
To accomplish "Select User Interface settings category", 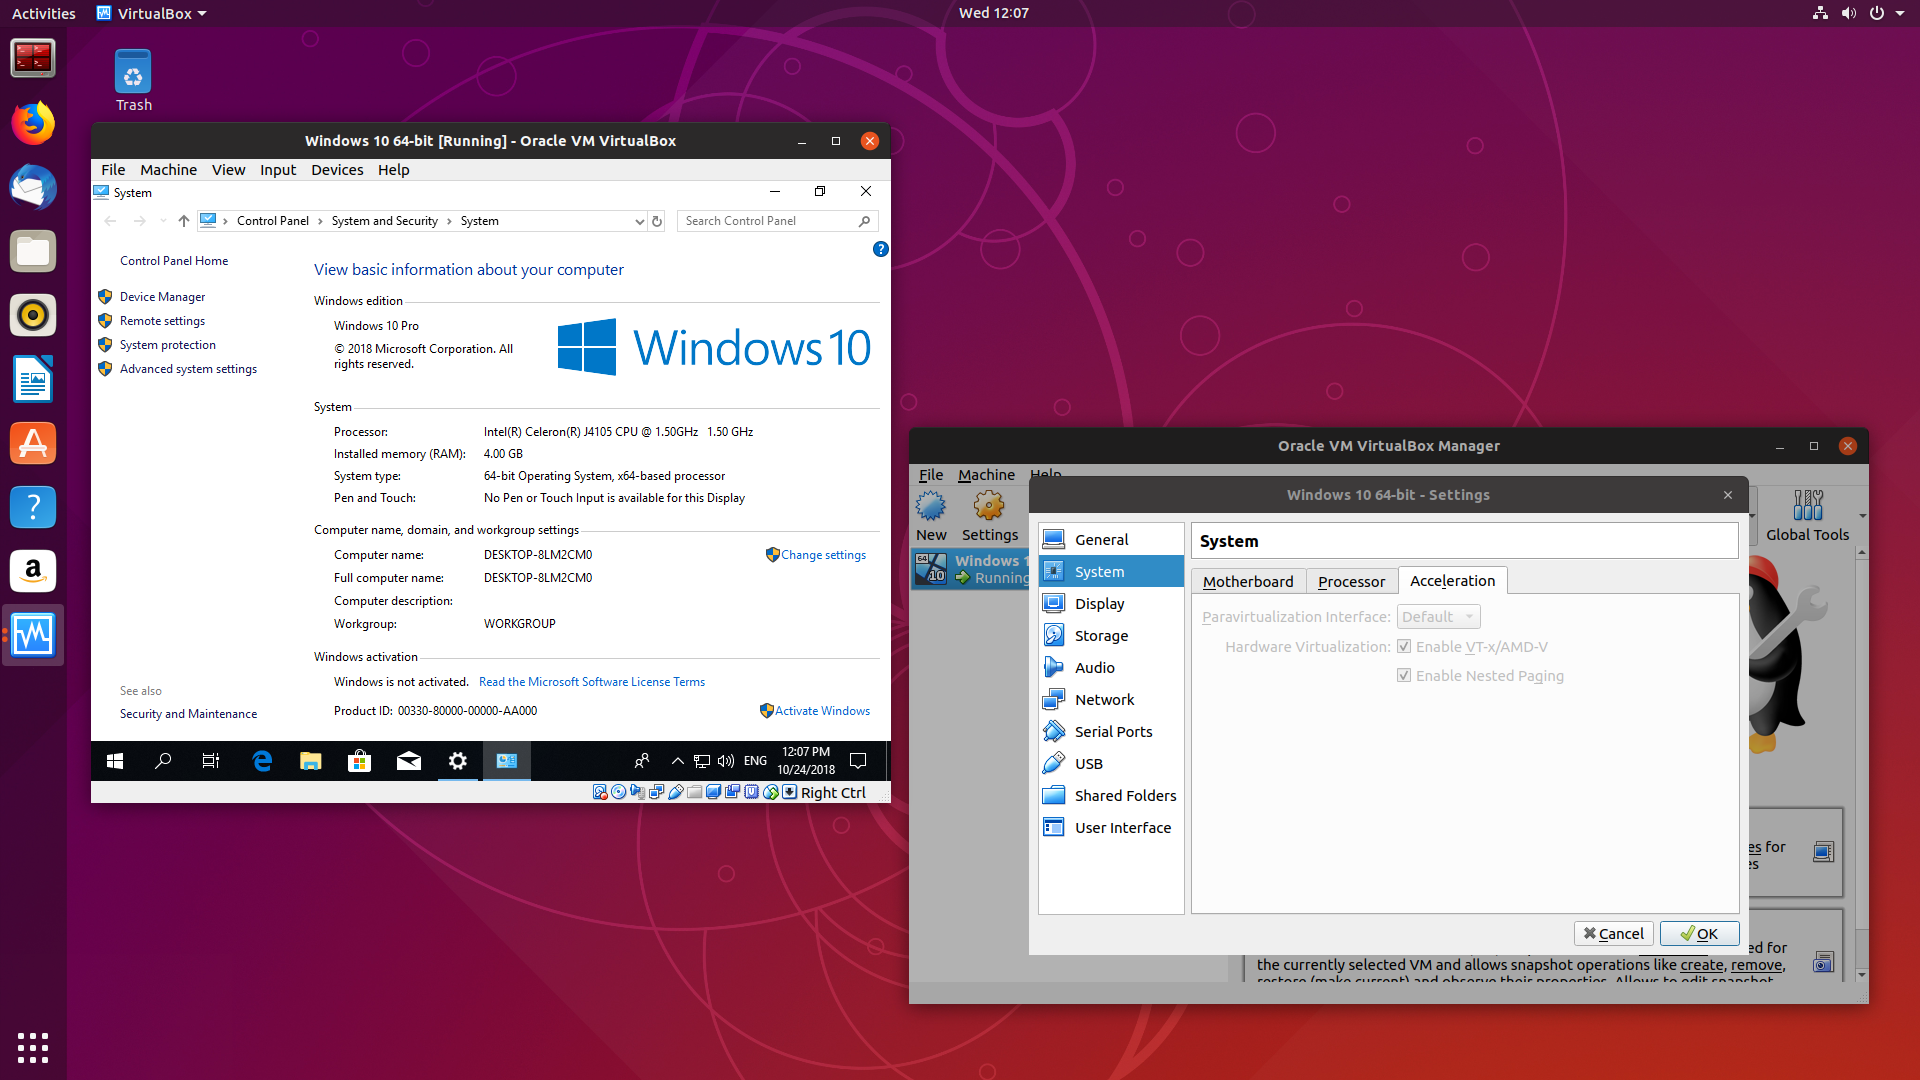I will tap(1110, 827).
